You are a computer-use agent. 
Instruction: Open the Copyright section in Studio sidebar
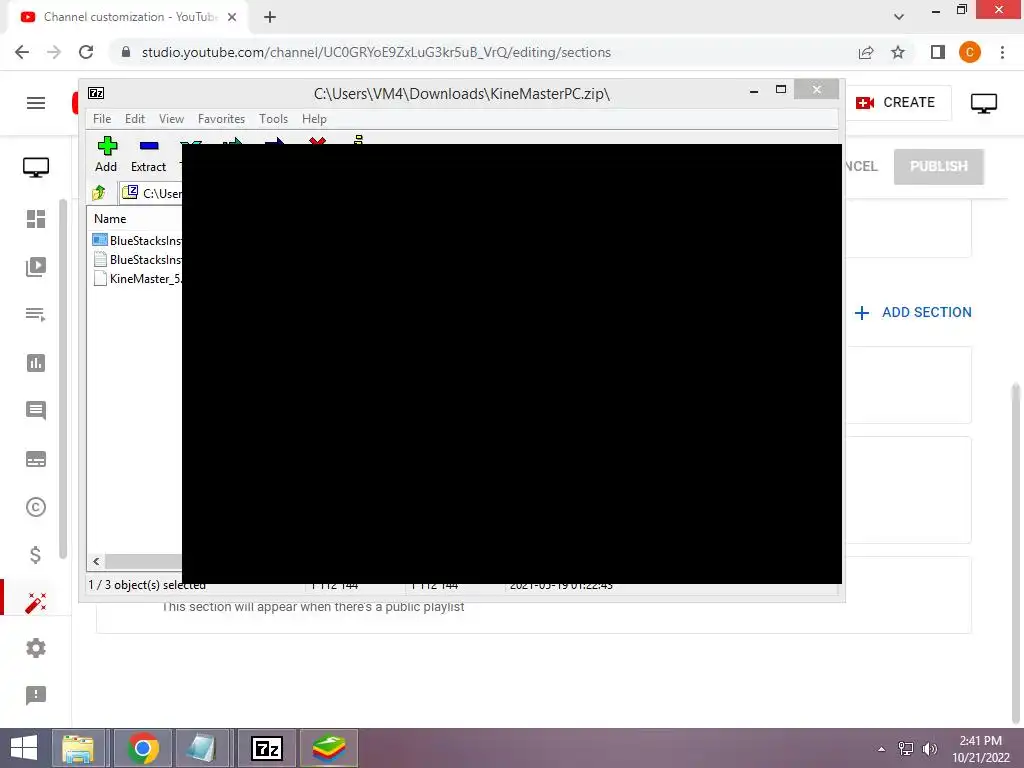[36, 507]
